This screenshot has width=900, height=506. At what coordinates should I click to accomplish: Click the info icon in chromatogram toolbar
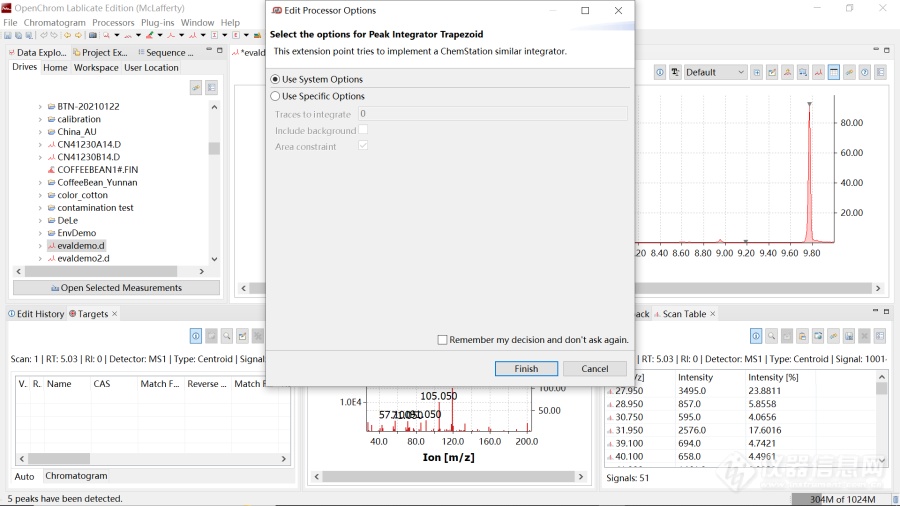[x=660, y=72]
